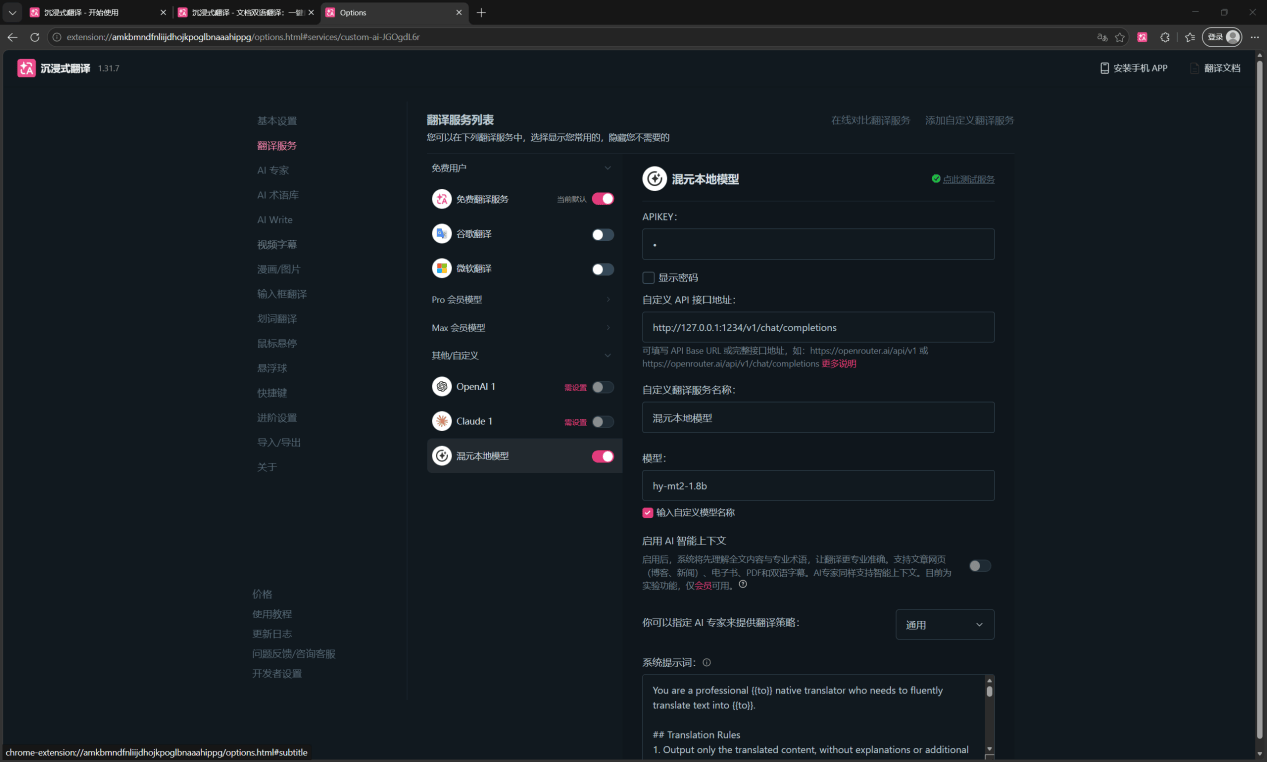Expand the Pro 会员模型 section
The image size is (1267, 762).
click(521, 300)
